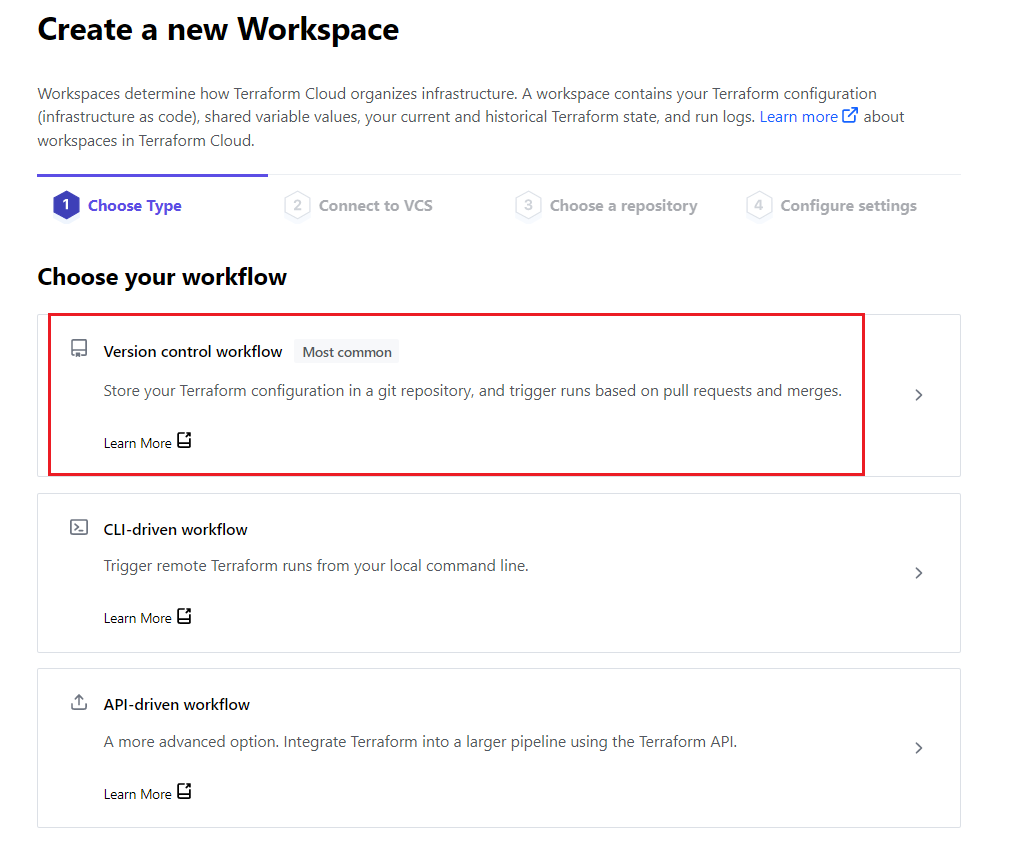Open Learn more link about workspaces
1015x857 pixels.
799,117
